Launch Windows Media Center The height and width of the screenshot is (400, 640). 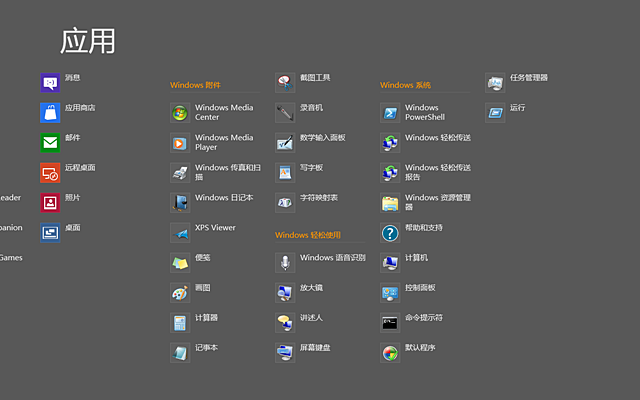[x=212, y=113]
